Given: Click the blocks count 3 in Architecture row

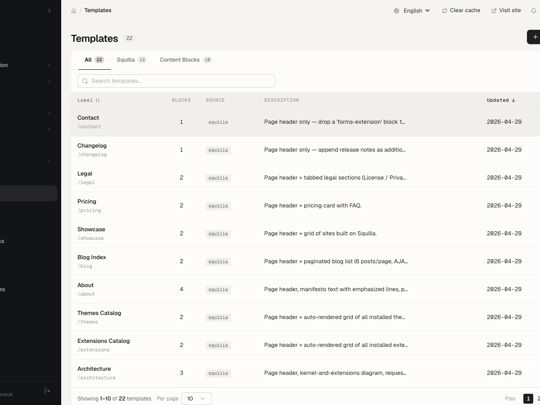Looking at the screenshot, I should point(181,373).
